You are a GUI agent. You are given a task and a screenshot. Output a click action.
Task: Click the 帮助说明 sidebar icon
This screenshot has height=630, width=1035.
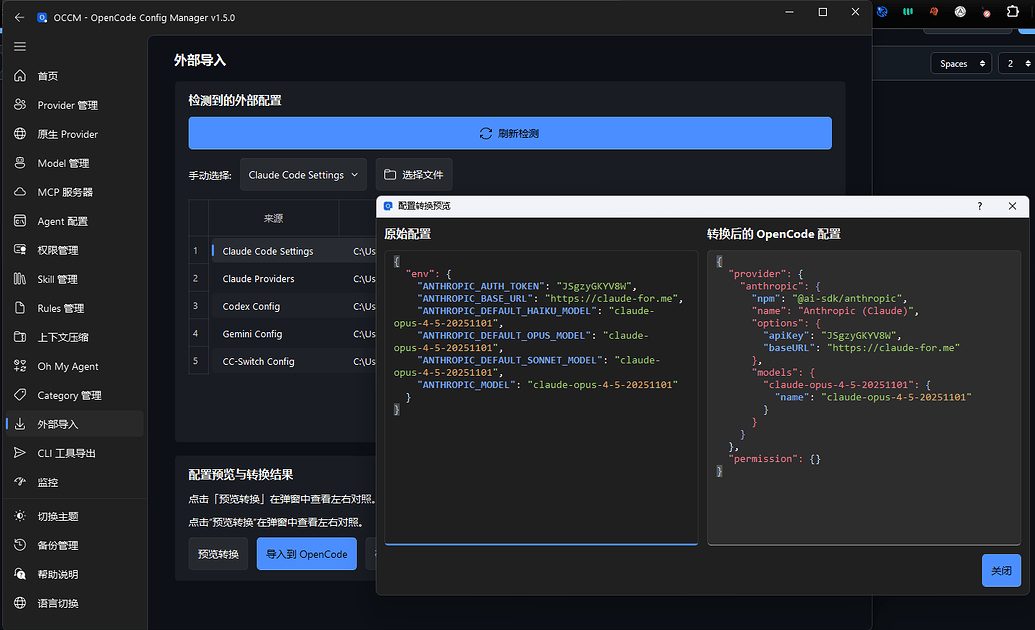click(20, 575)
